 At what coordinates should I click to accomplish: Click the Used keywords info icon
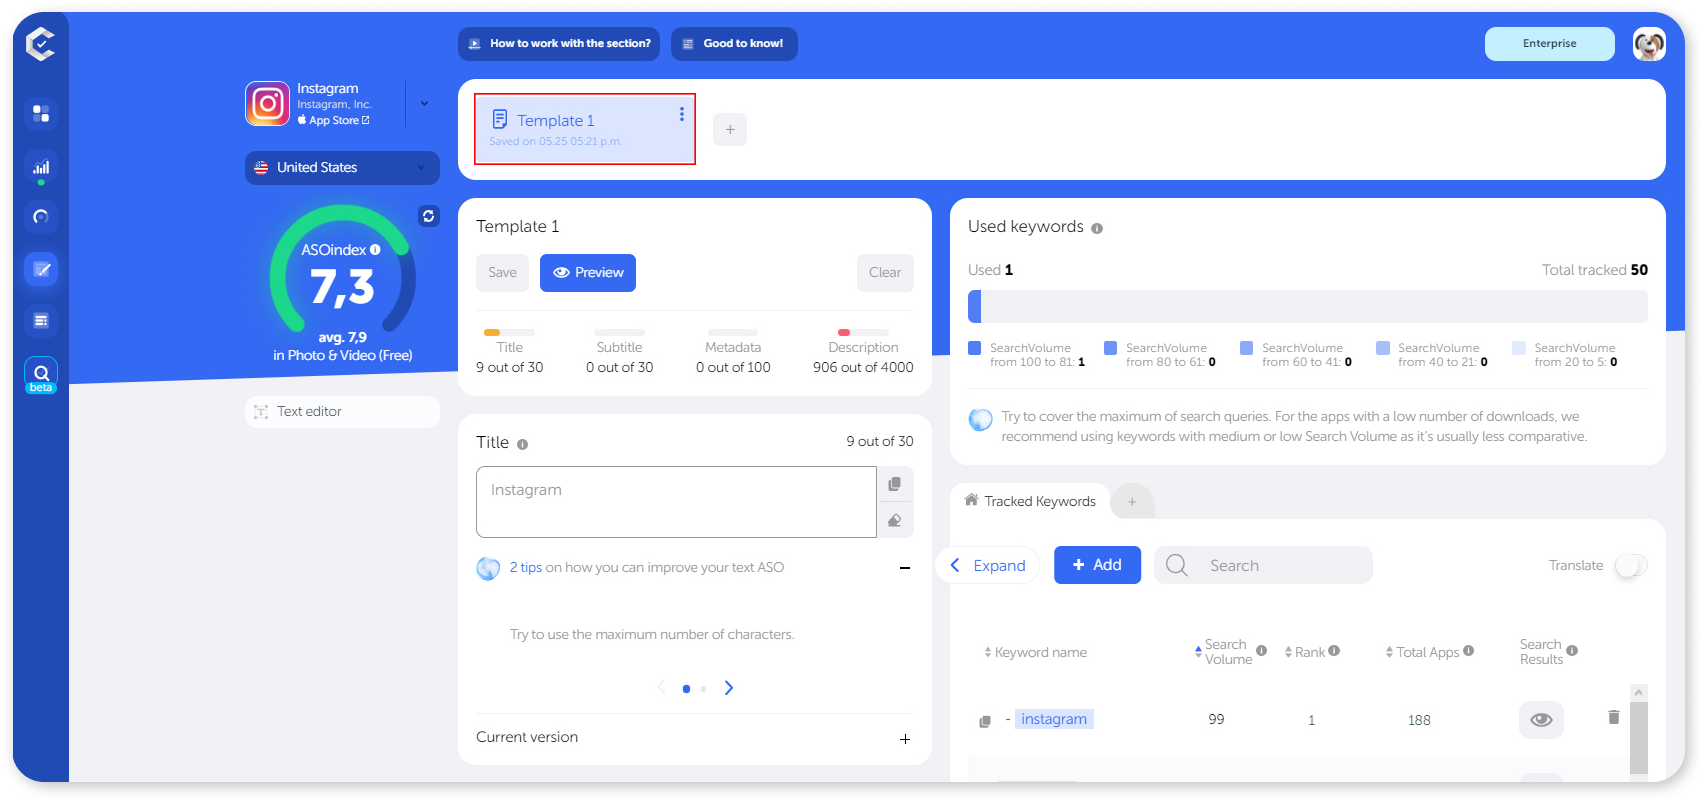tap(1097, 229)
